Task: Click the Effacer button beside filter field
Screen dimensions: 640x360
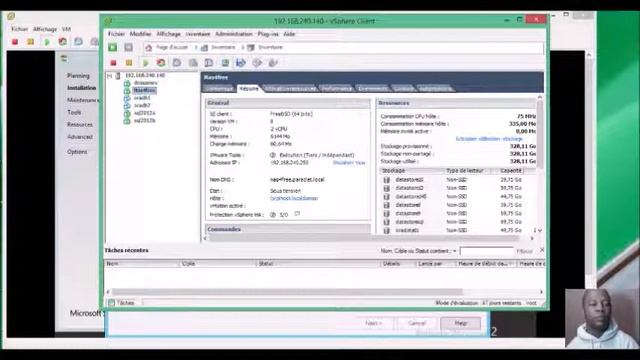Action: pyautogui.click(x=524, y=251)
